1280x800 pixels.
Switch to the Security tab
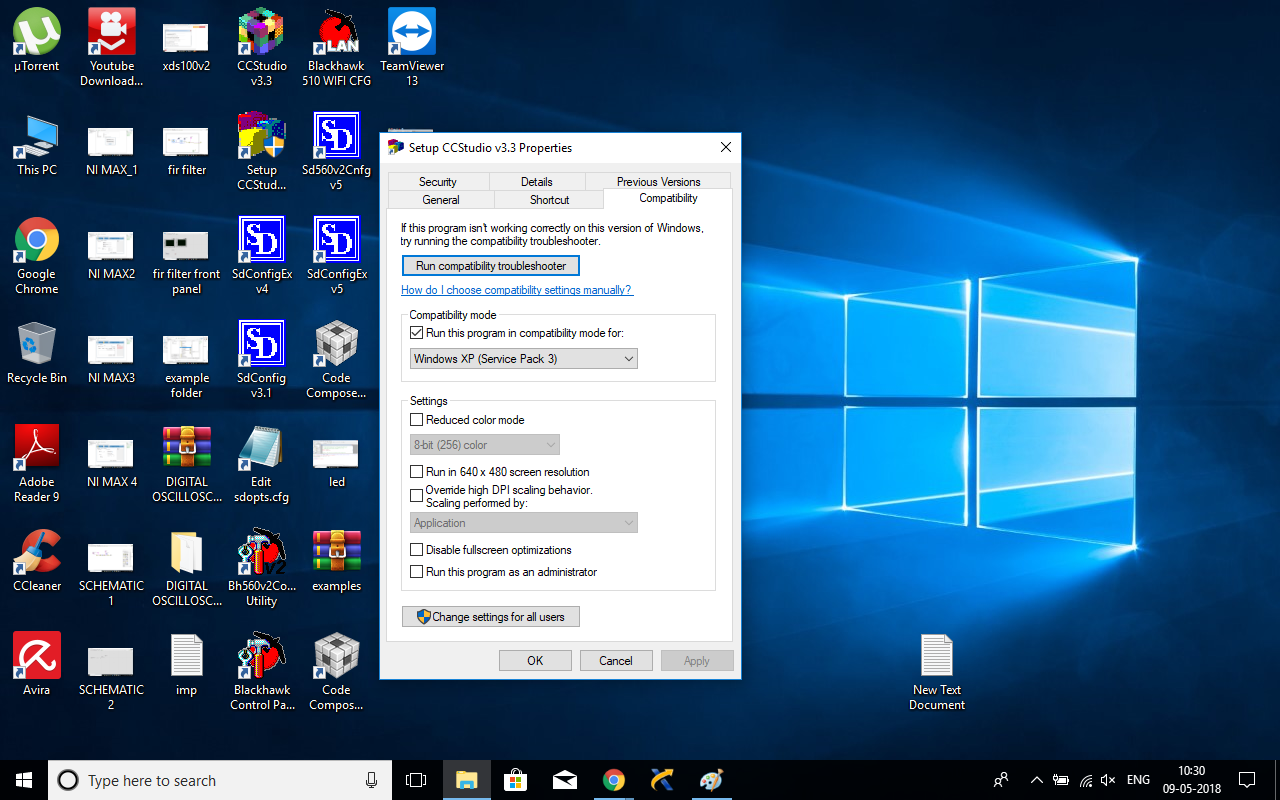point(438,182)
